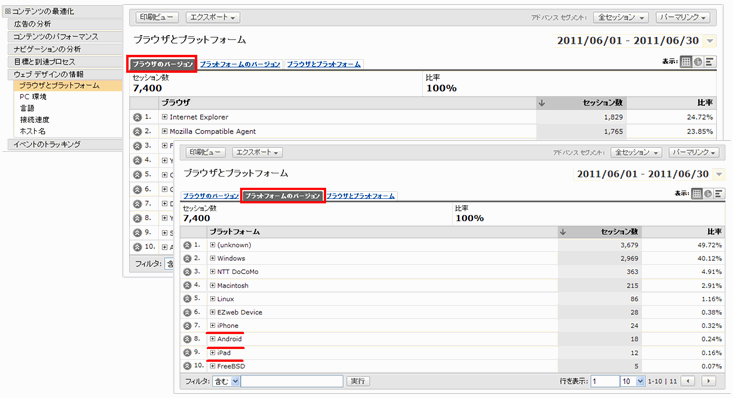Sort by sessions arrow in back table
Screen dimensions: 733x398
click(x=542, y=103)
